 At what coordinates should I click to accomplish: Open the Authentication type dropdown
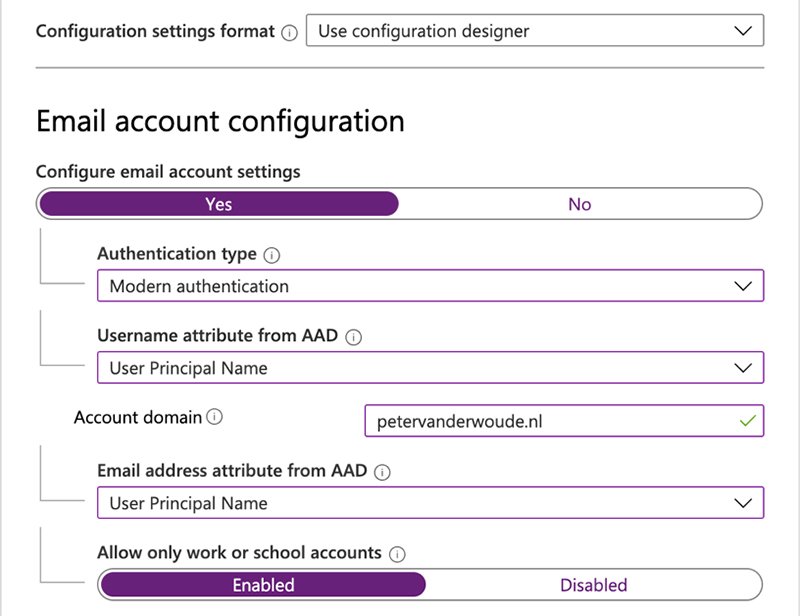pyautogui.click(x=430, y=285)
